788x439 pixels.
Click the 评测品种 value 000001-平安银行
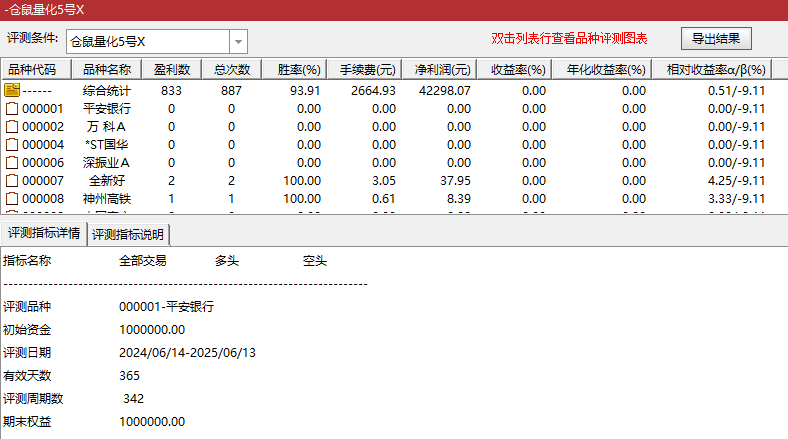pyautogui.click(x=166, y=306)
